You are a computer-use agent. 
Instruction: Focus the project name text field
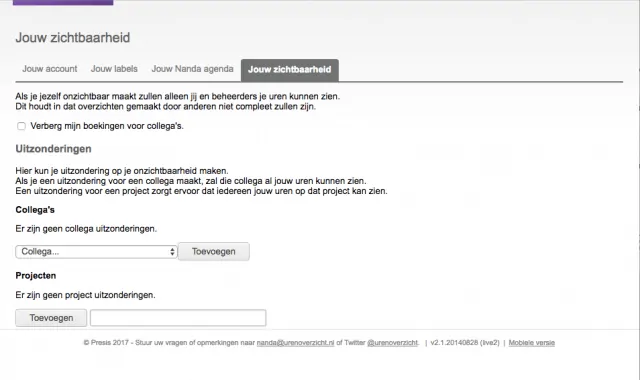(x=178, y=318)
